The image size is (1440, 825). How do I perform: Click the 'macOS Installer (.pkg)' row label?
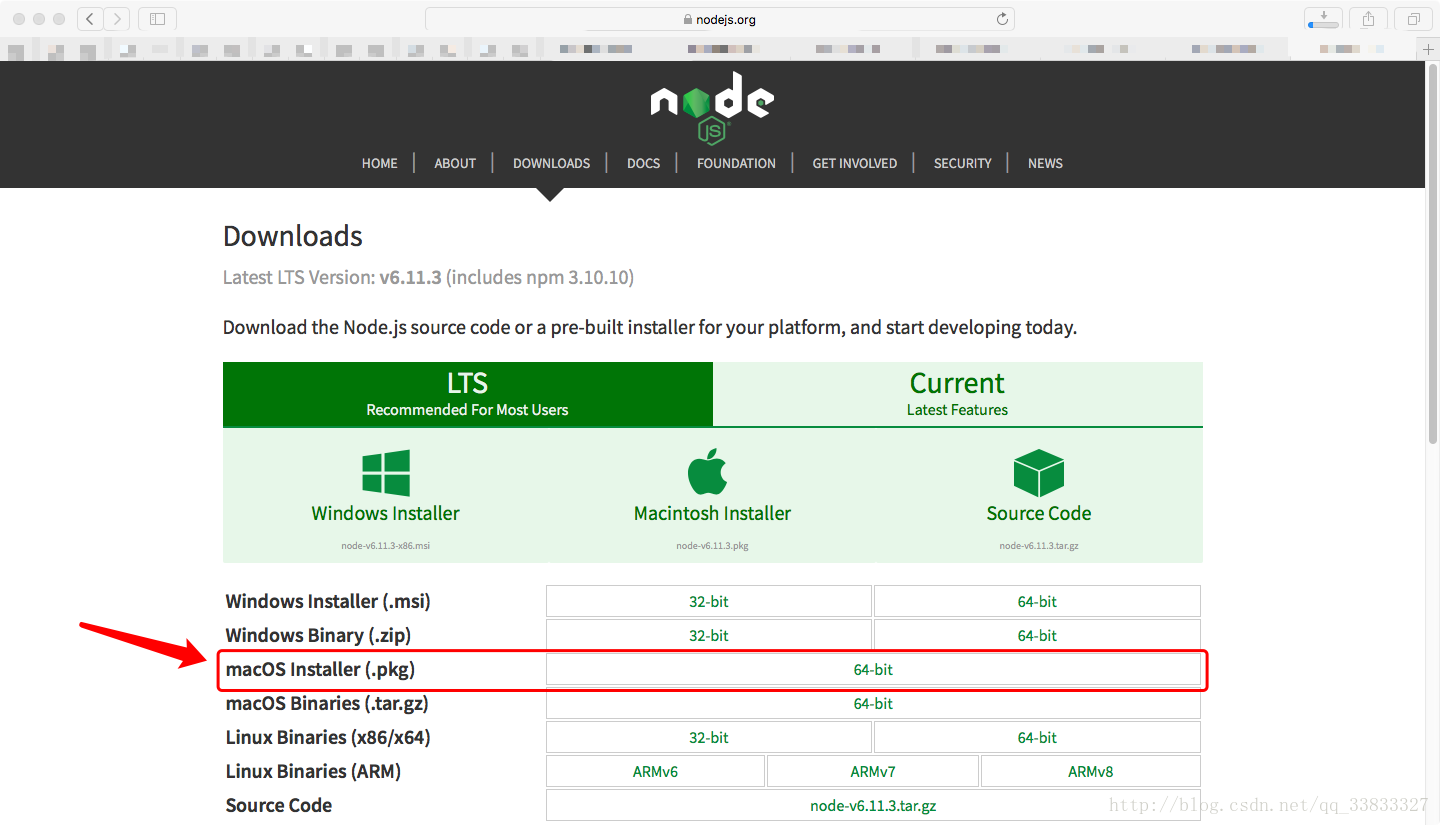click(x=320, y=669)
